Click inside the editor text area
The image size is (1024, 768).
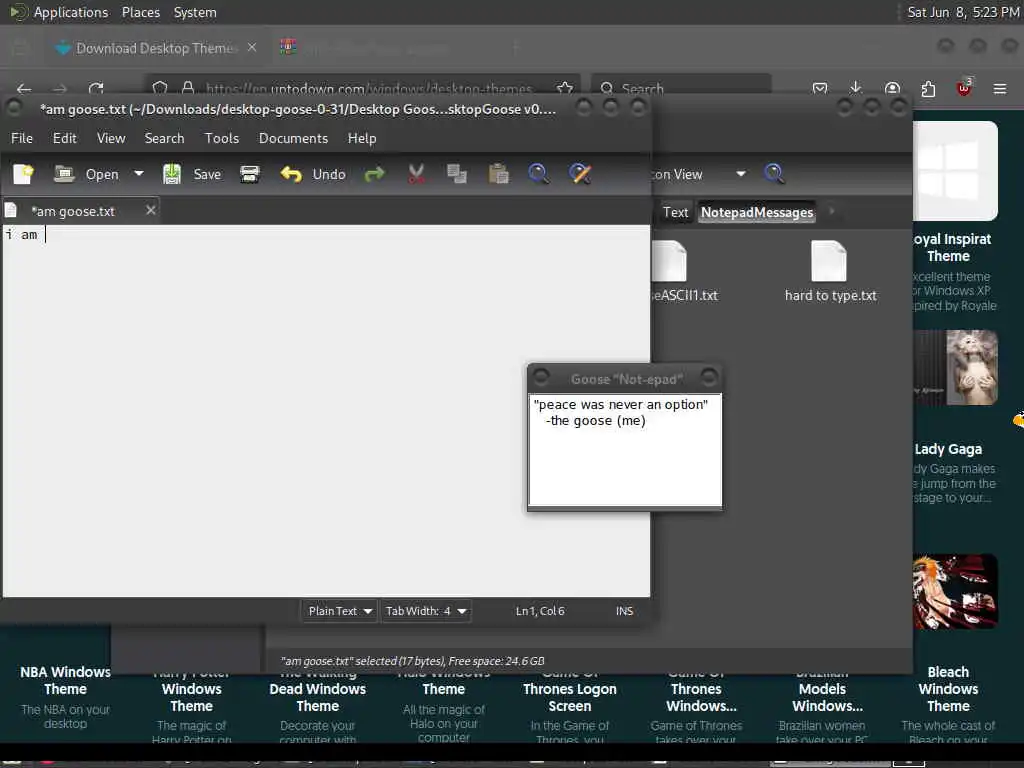[325, 411]
